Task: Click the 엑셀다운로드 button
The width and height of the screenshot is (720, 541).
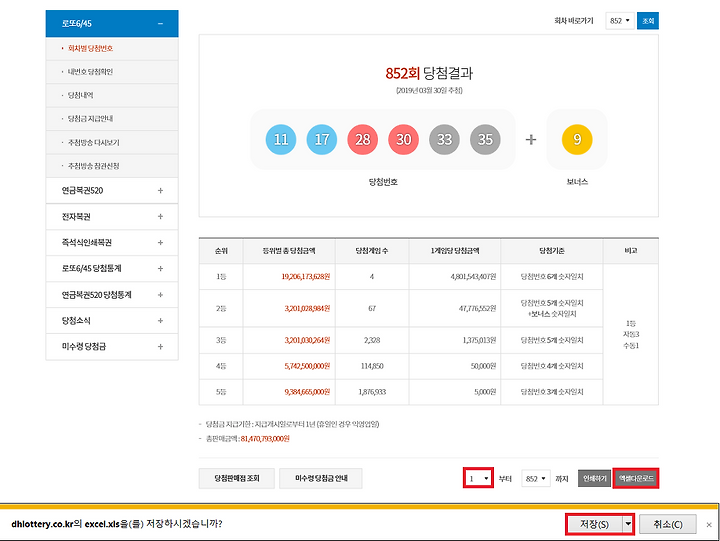Action: click(x=636, y=478)
